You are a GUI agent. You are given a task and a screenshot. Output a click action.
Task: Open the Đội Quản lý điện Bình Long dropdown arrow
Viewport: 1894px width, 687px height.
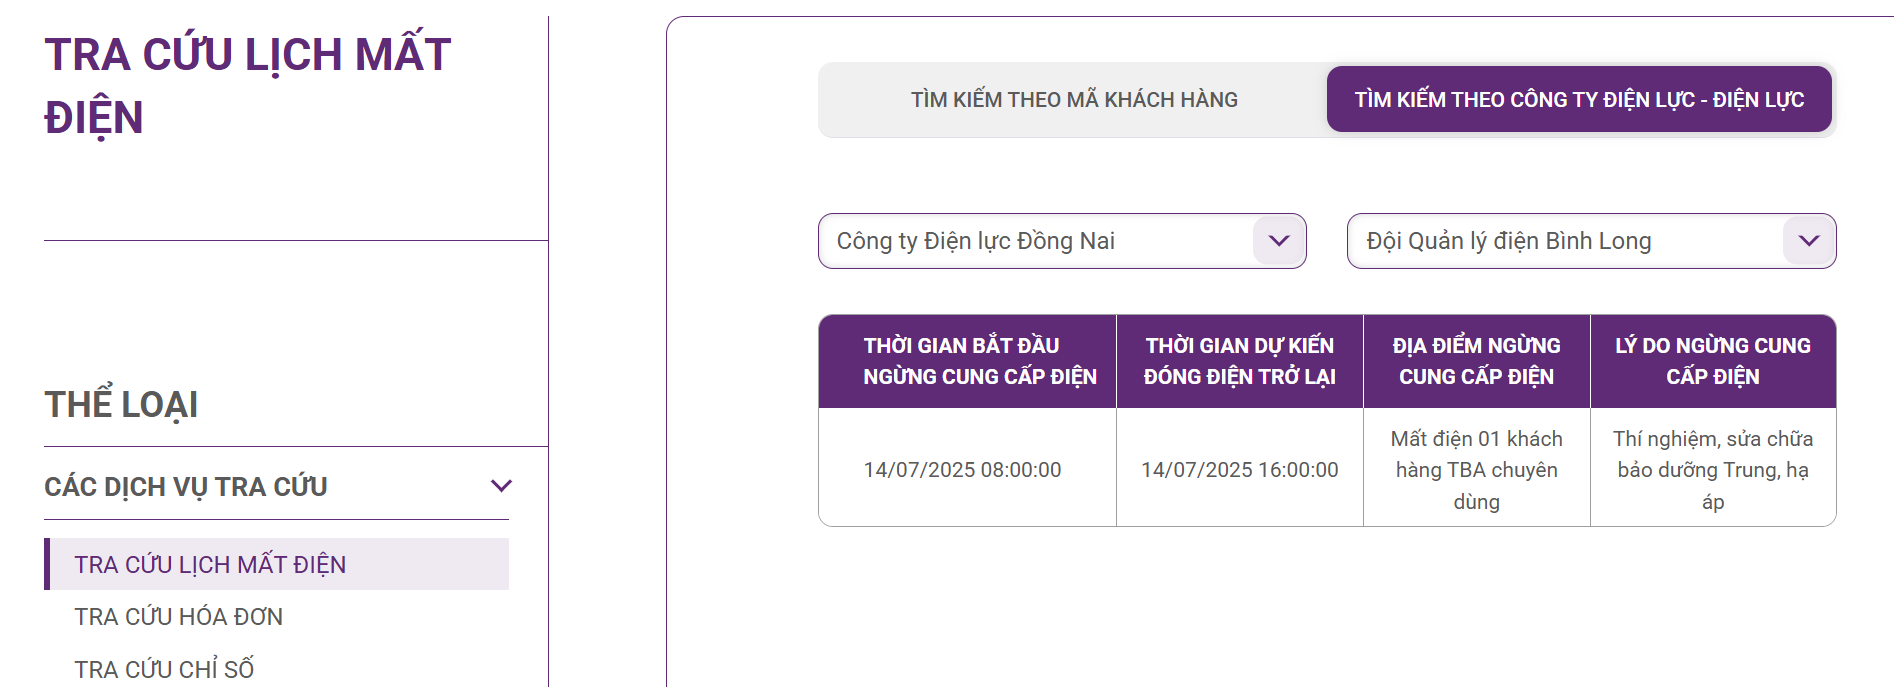coord(1808,241)
